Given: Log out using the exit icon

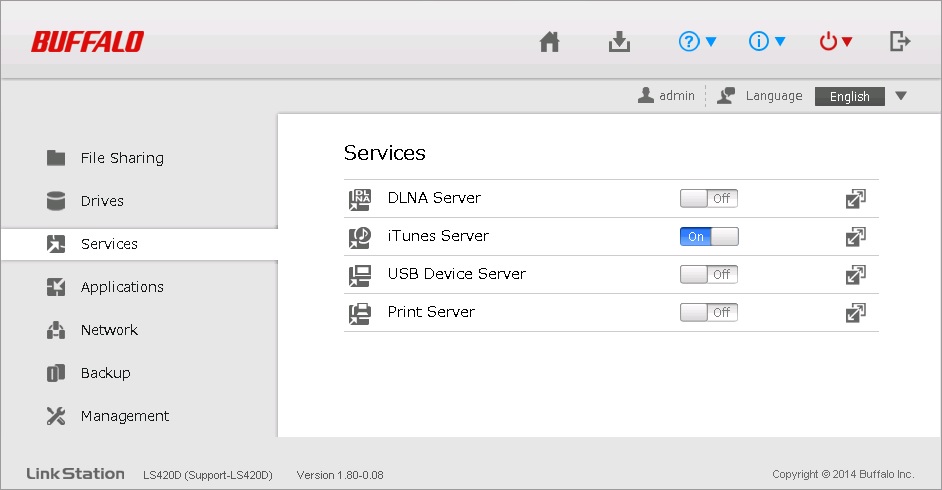Looking at the screenshot, I should pos(899,41).
